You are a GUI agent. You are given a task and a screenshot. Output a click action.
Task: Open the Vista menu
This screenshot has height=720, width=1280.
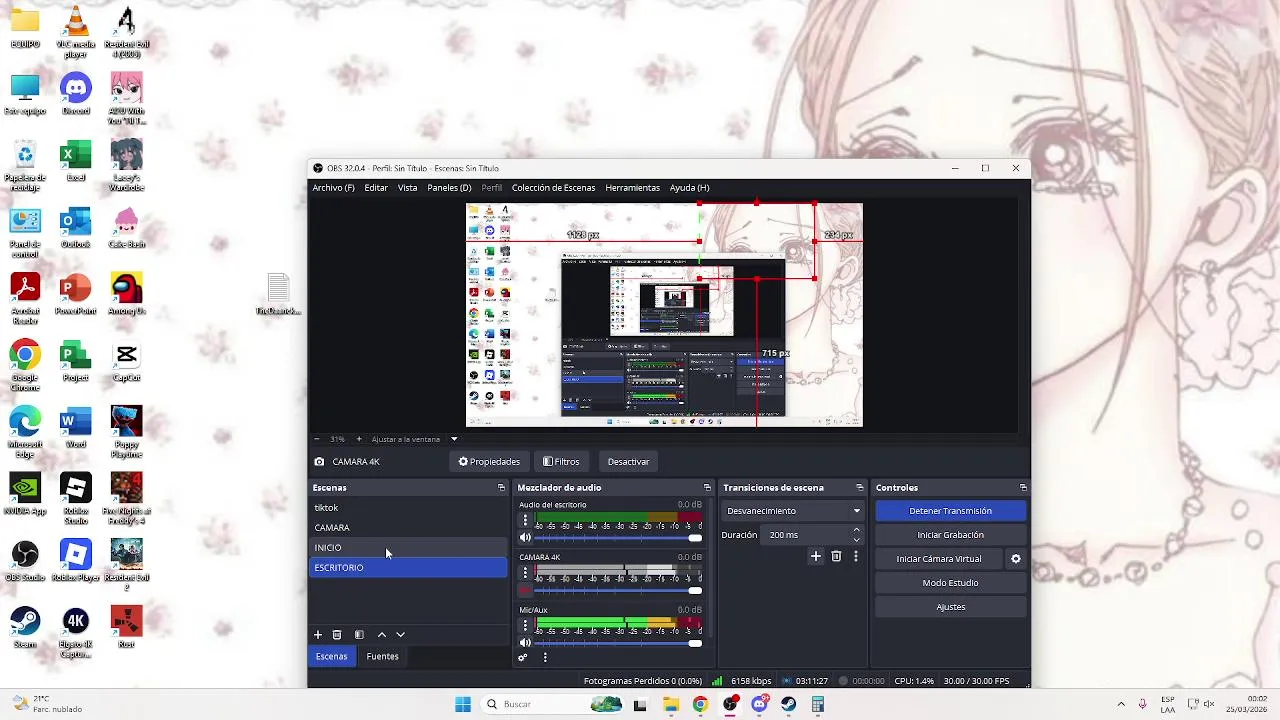pyautogui.click(x=407, y=188)
